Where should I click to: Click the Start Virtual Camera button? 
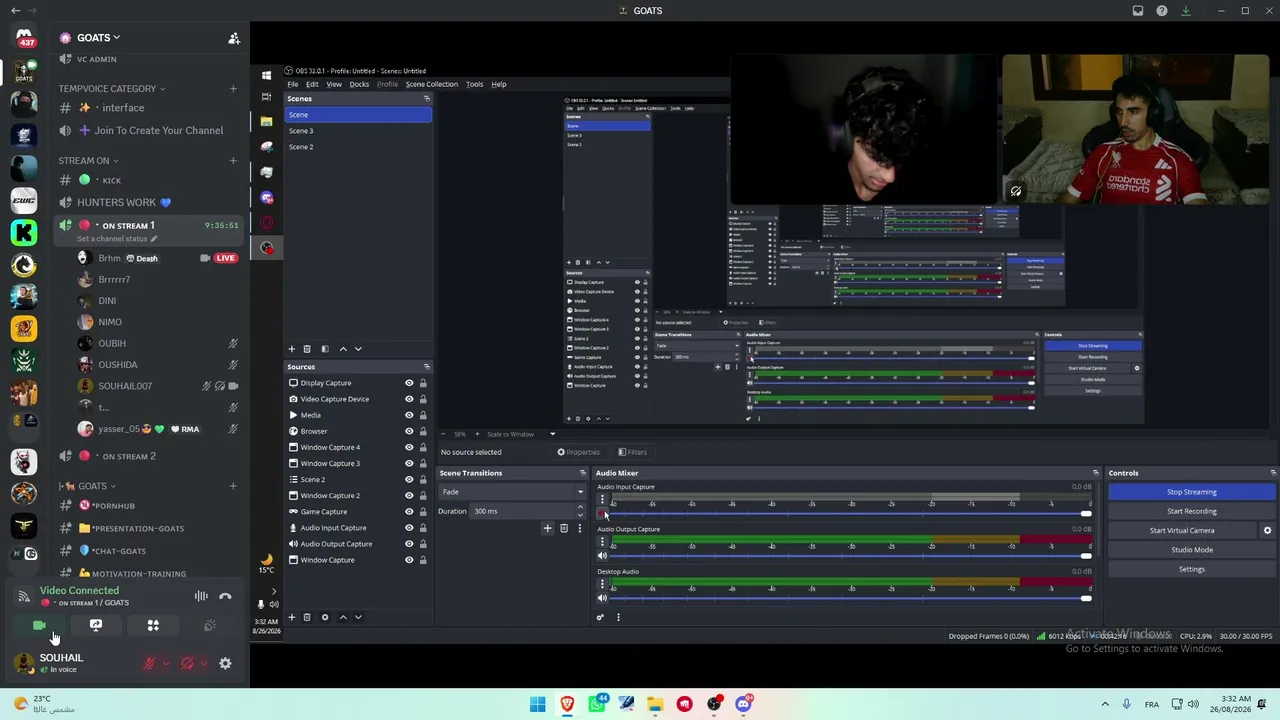1182,530
